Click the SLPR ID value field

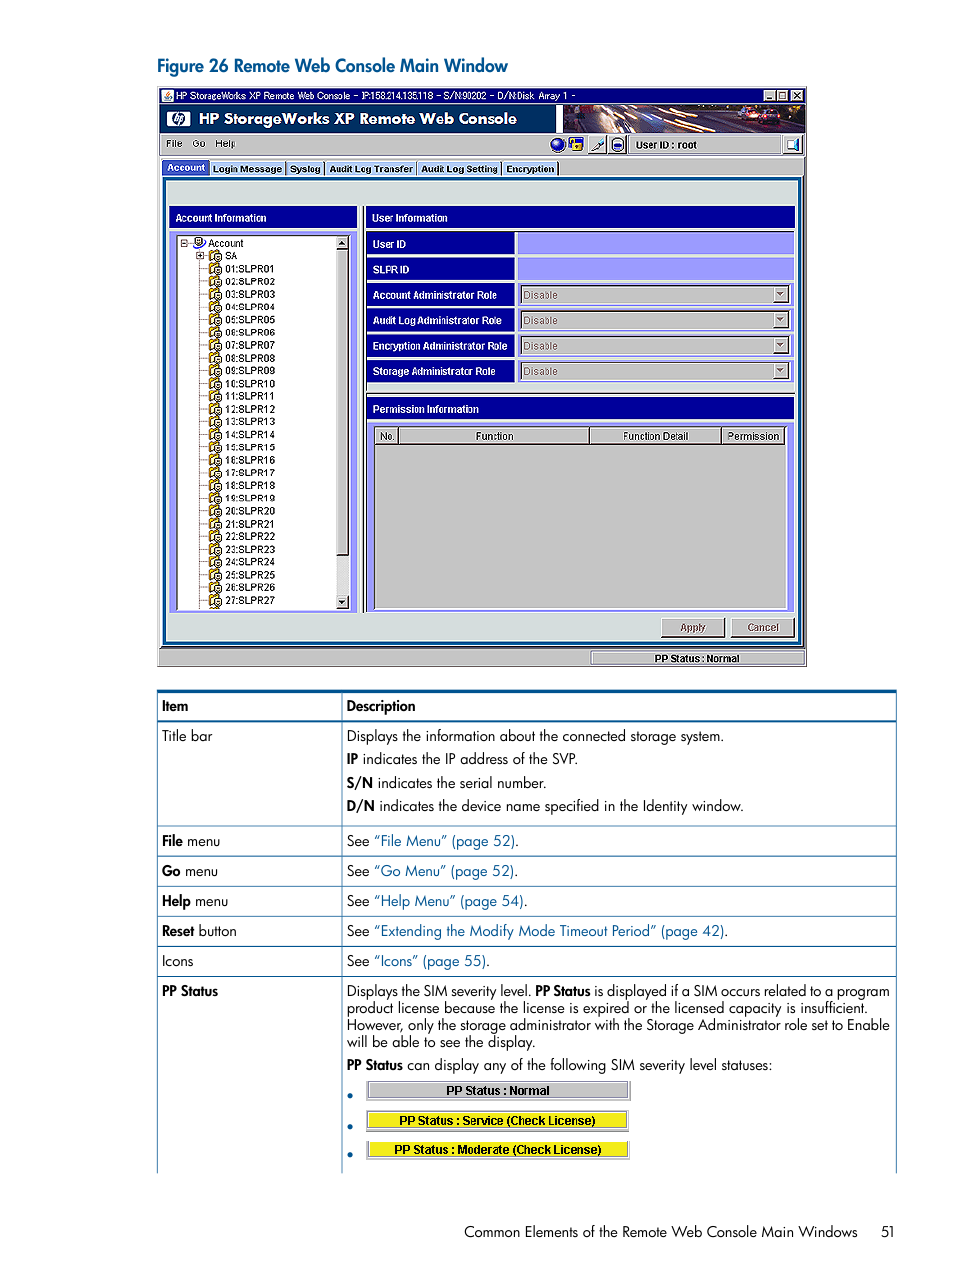pos(655,269)
